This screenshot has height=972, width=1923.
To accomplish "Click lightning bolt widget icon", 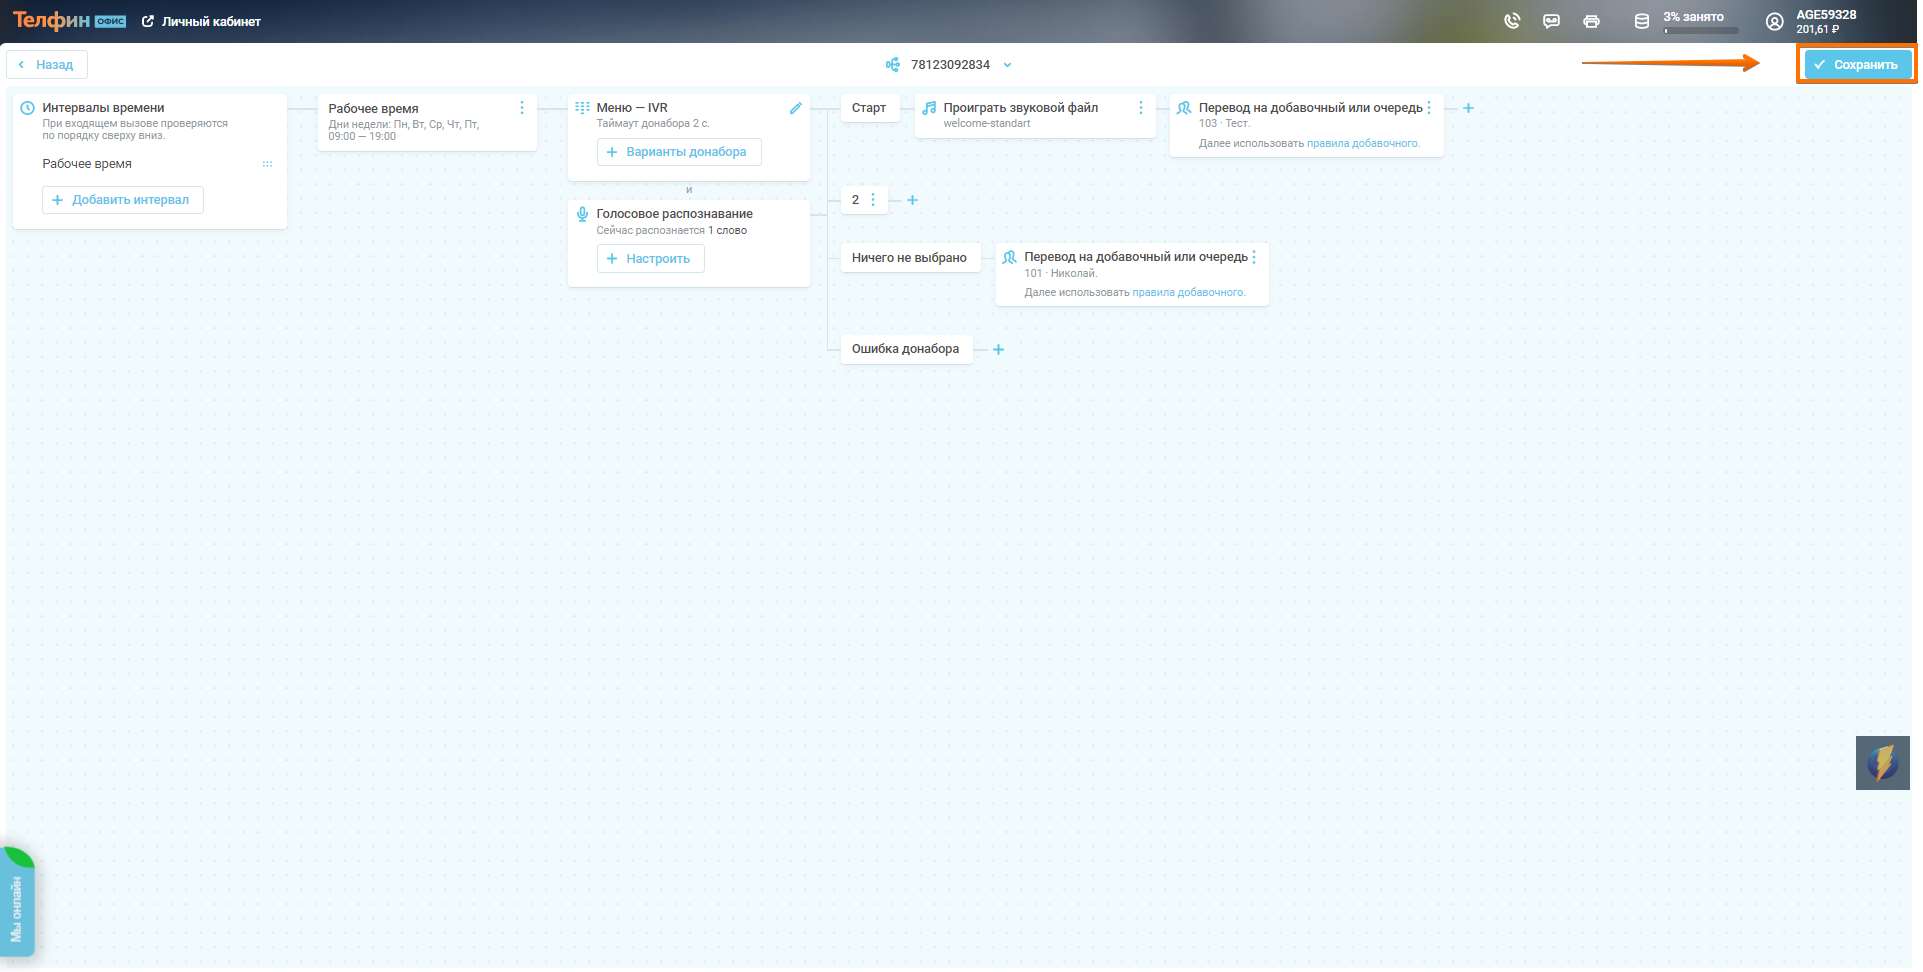I will (1882, 763).
